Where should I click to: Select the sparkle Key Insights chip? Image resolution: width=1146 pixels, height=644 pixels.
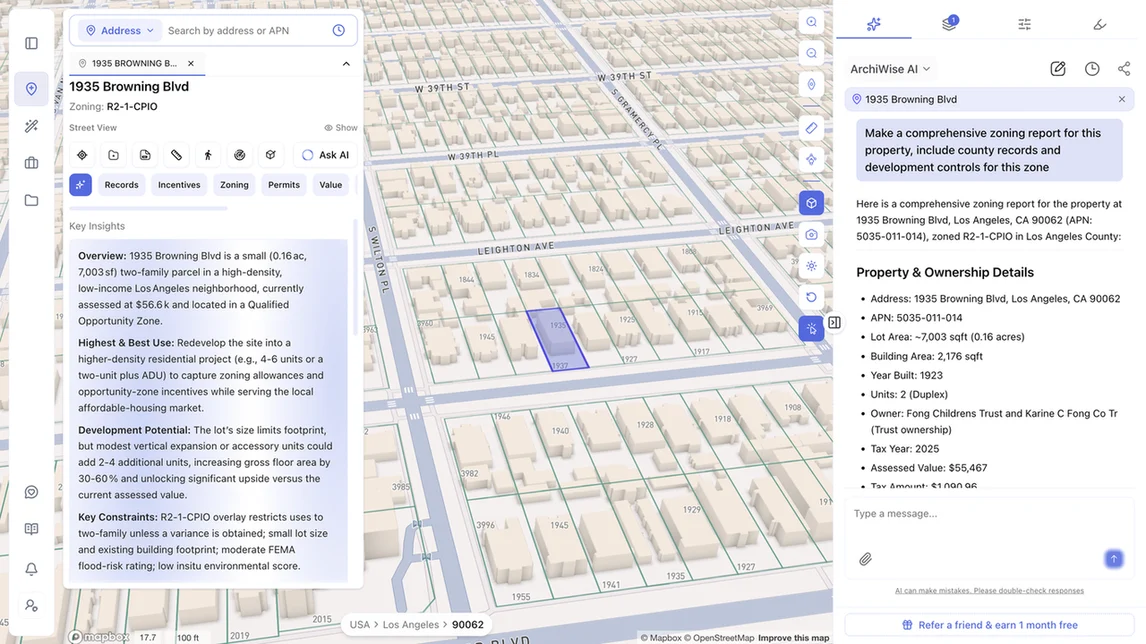tap(80, 185)
